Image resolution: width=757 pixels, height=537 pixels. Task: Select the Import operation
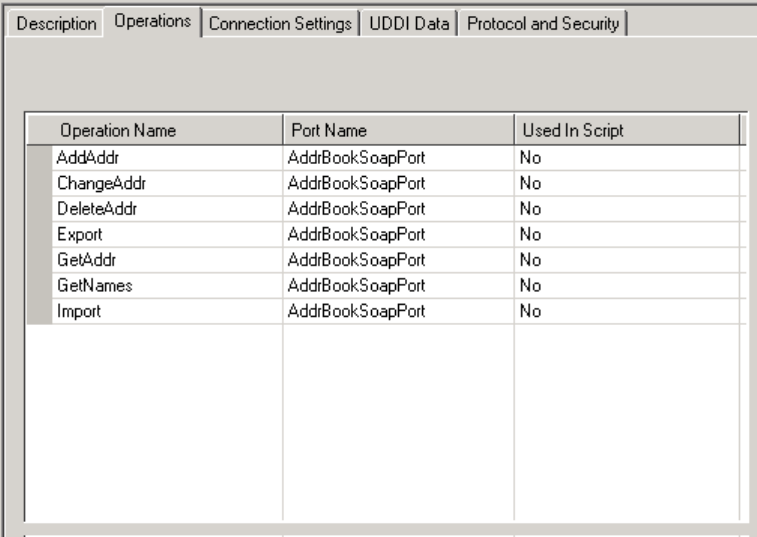79,312
